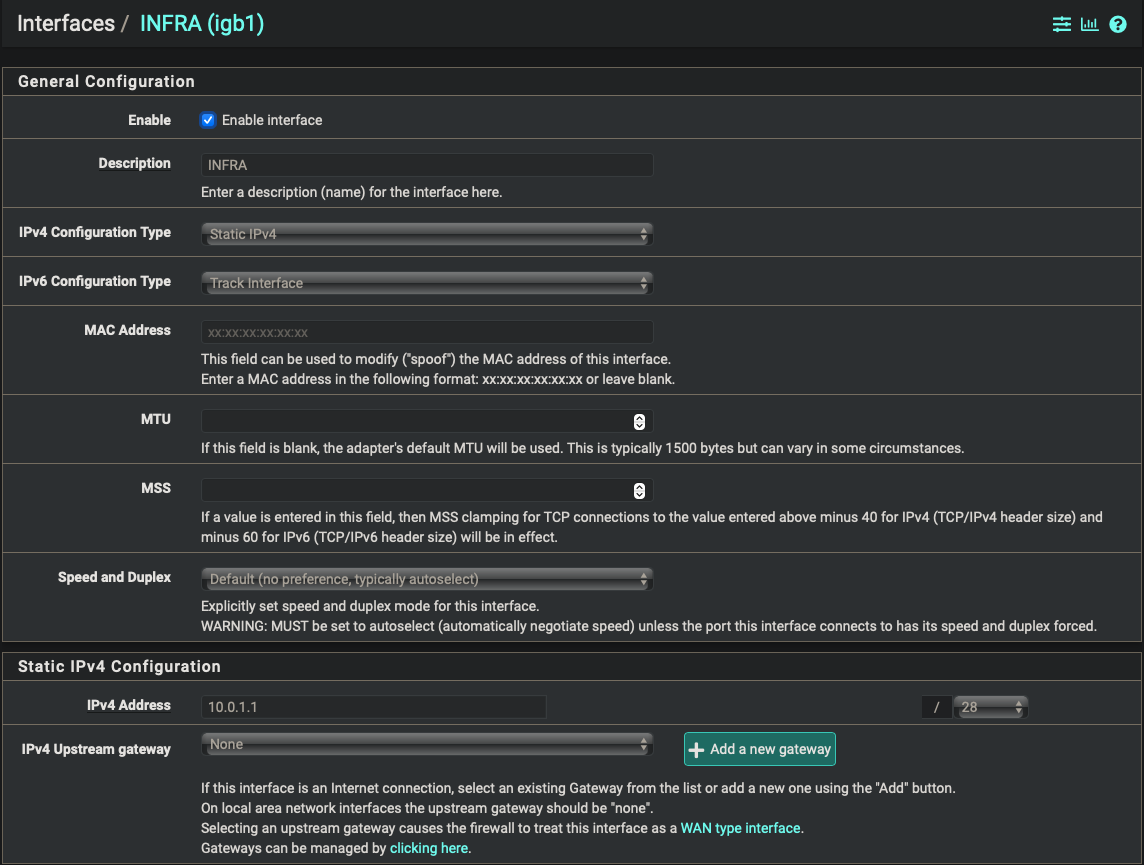Open the interface status graph icon
This screenshot has height=865, width=1144.
pyautogui.click(x=1089, y=24)
